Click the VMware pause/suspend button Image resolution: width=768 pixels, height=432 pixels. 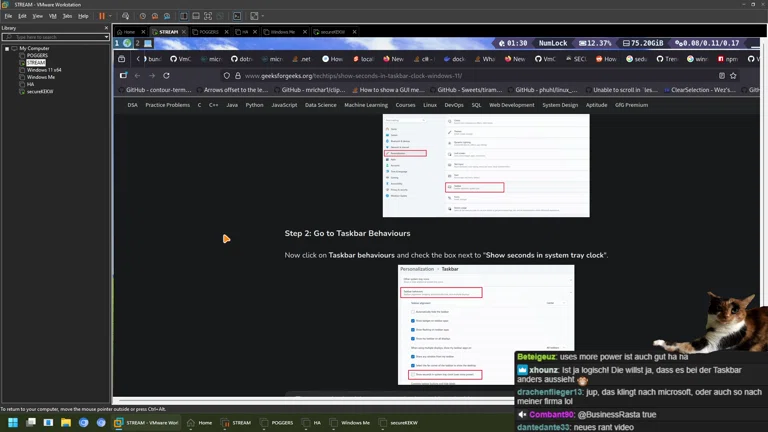102,16
